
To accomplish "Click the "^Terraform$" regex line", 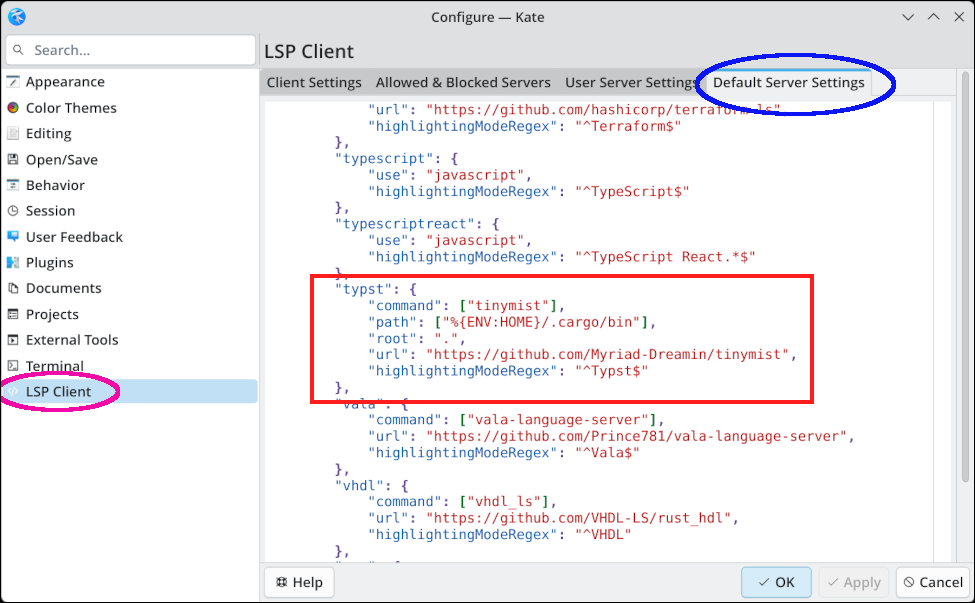I will click(x=524, y=126).
